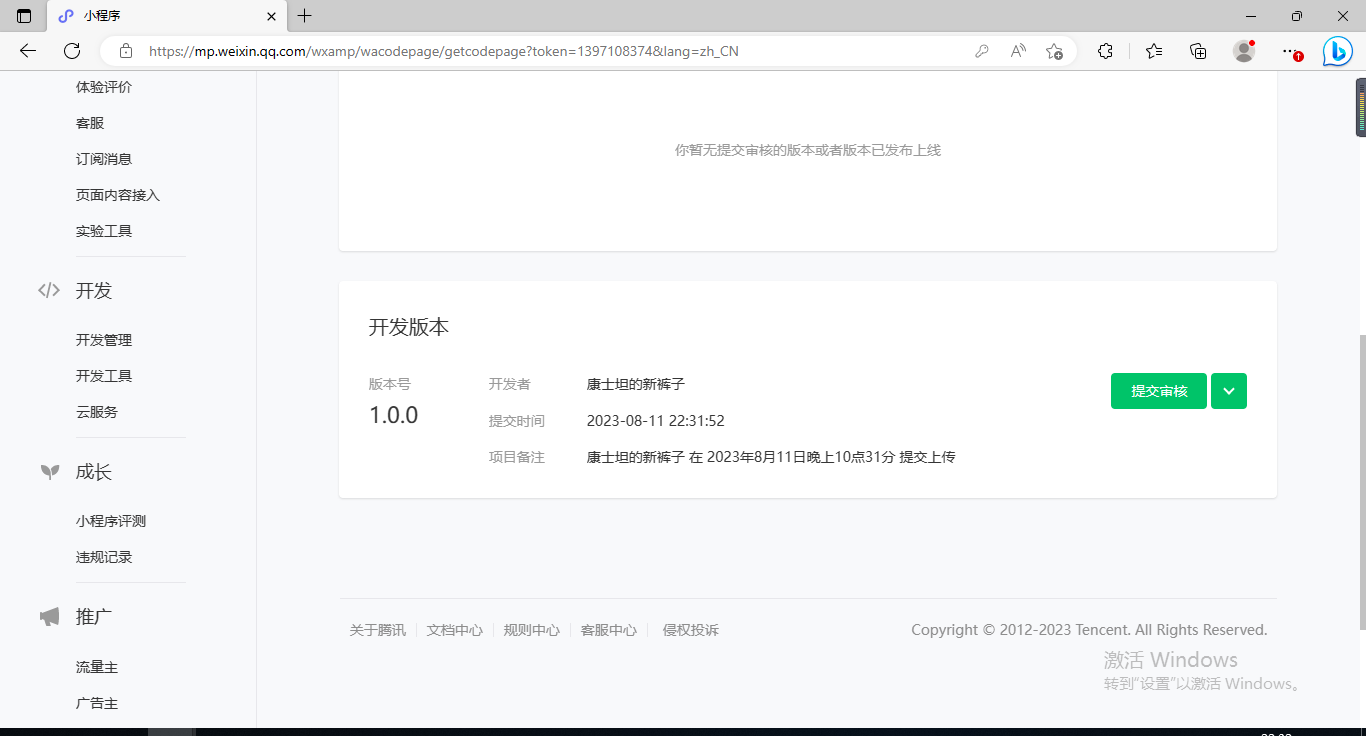Open 违规记录 in the sidebar
This screenshot has width=1366, height=736.
(x=104, y=557)
